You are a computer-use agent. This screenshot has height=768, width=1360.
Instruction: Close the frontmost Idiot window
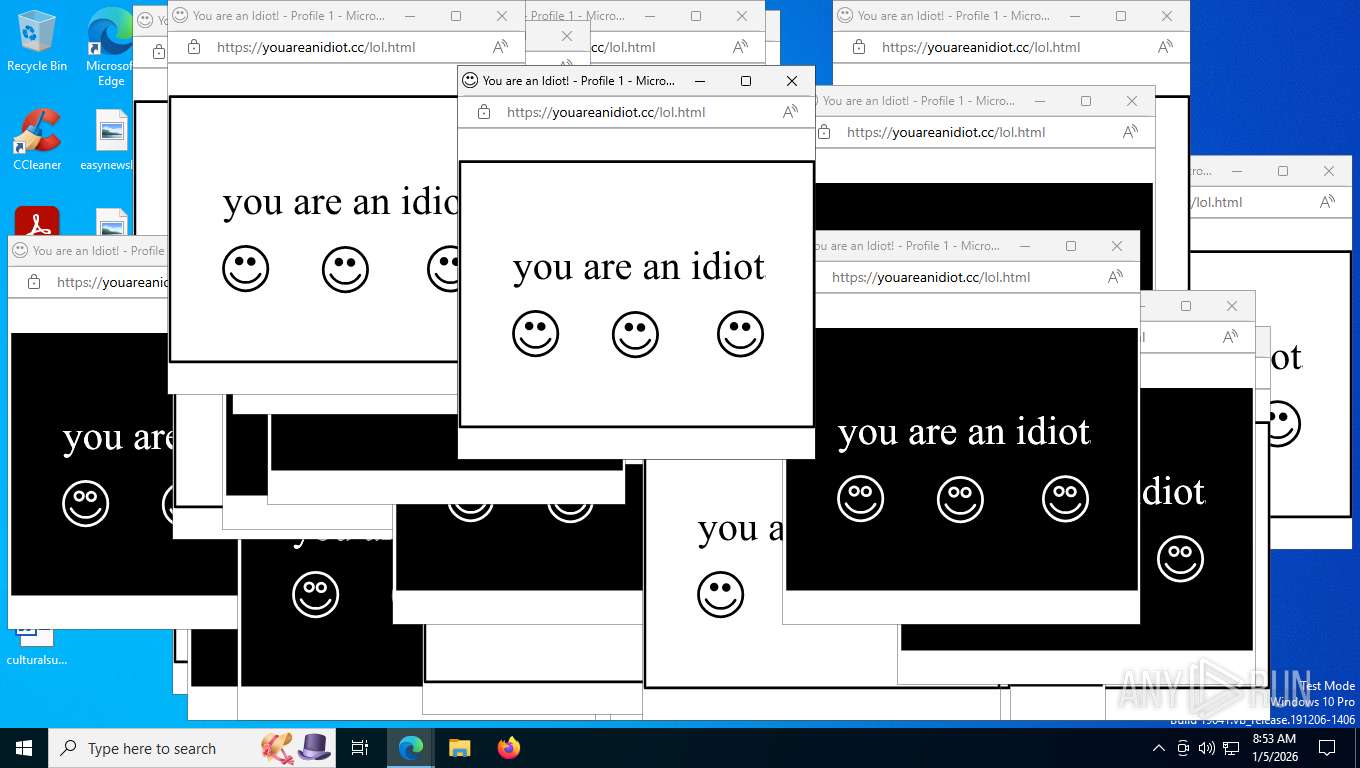(792, 81)
